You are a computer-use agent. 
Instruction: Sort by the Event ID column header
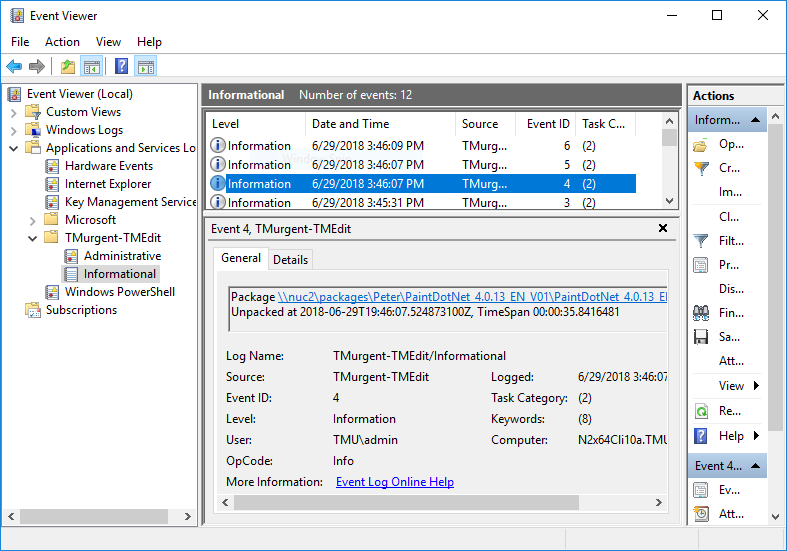(x=546, y=124)
